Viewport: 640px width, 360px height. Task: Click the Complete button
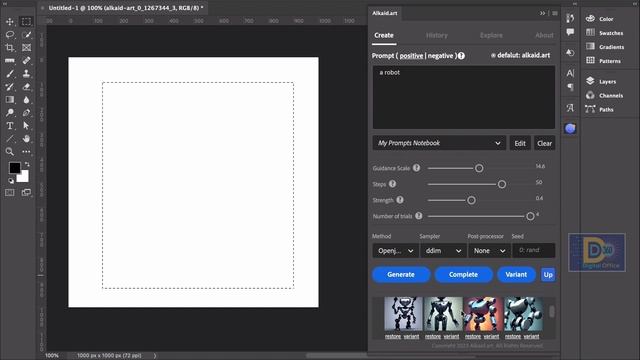coord(463,275)
